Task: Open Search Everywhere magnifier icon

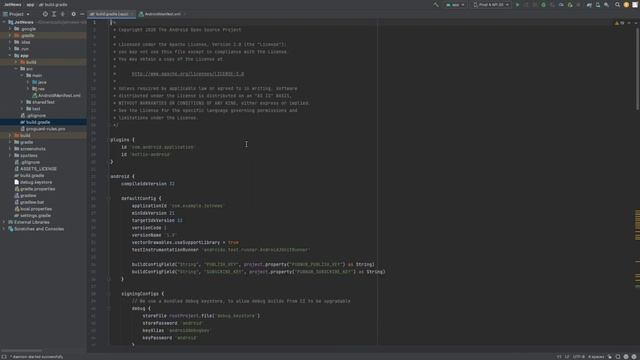Action: (618, 5)
